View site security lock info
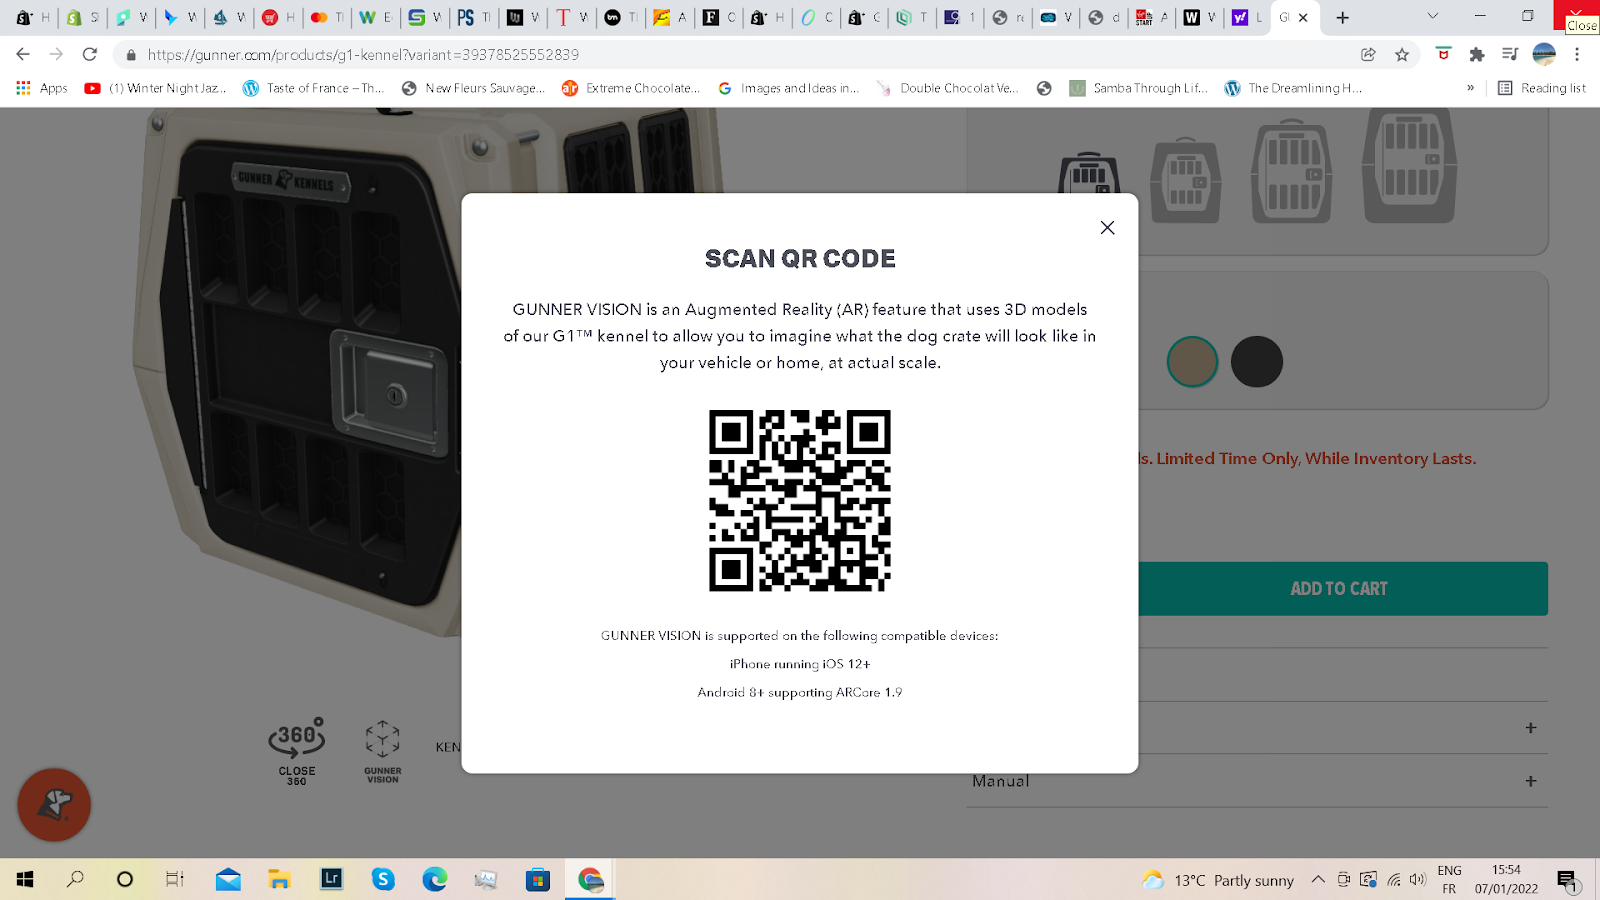This screenshot has height=900, width=1600. [131, 55]
